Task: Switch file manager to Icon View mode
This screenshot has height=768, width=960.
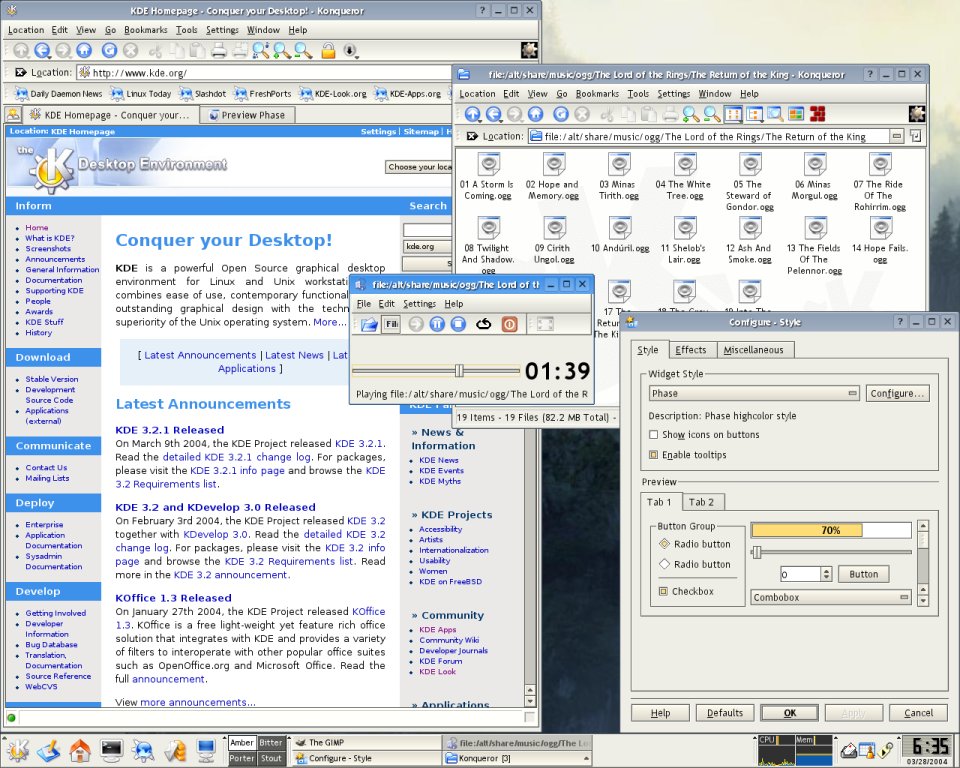Action: click(x=733, y=114)
